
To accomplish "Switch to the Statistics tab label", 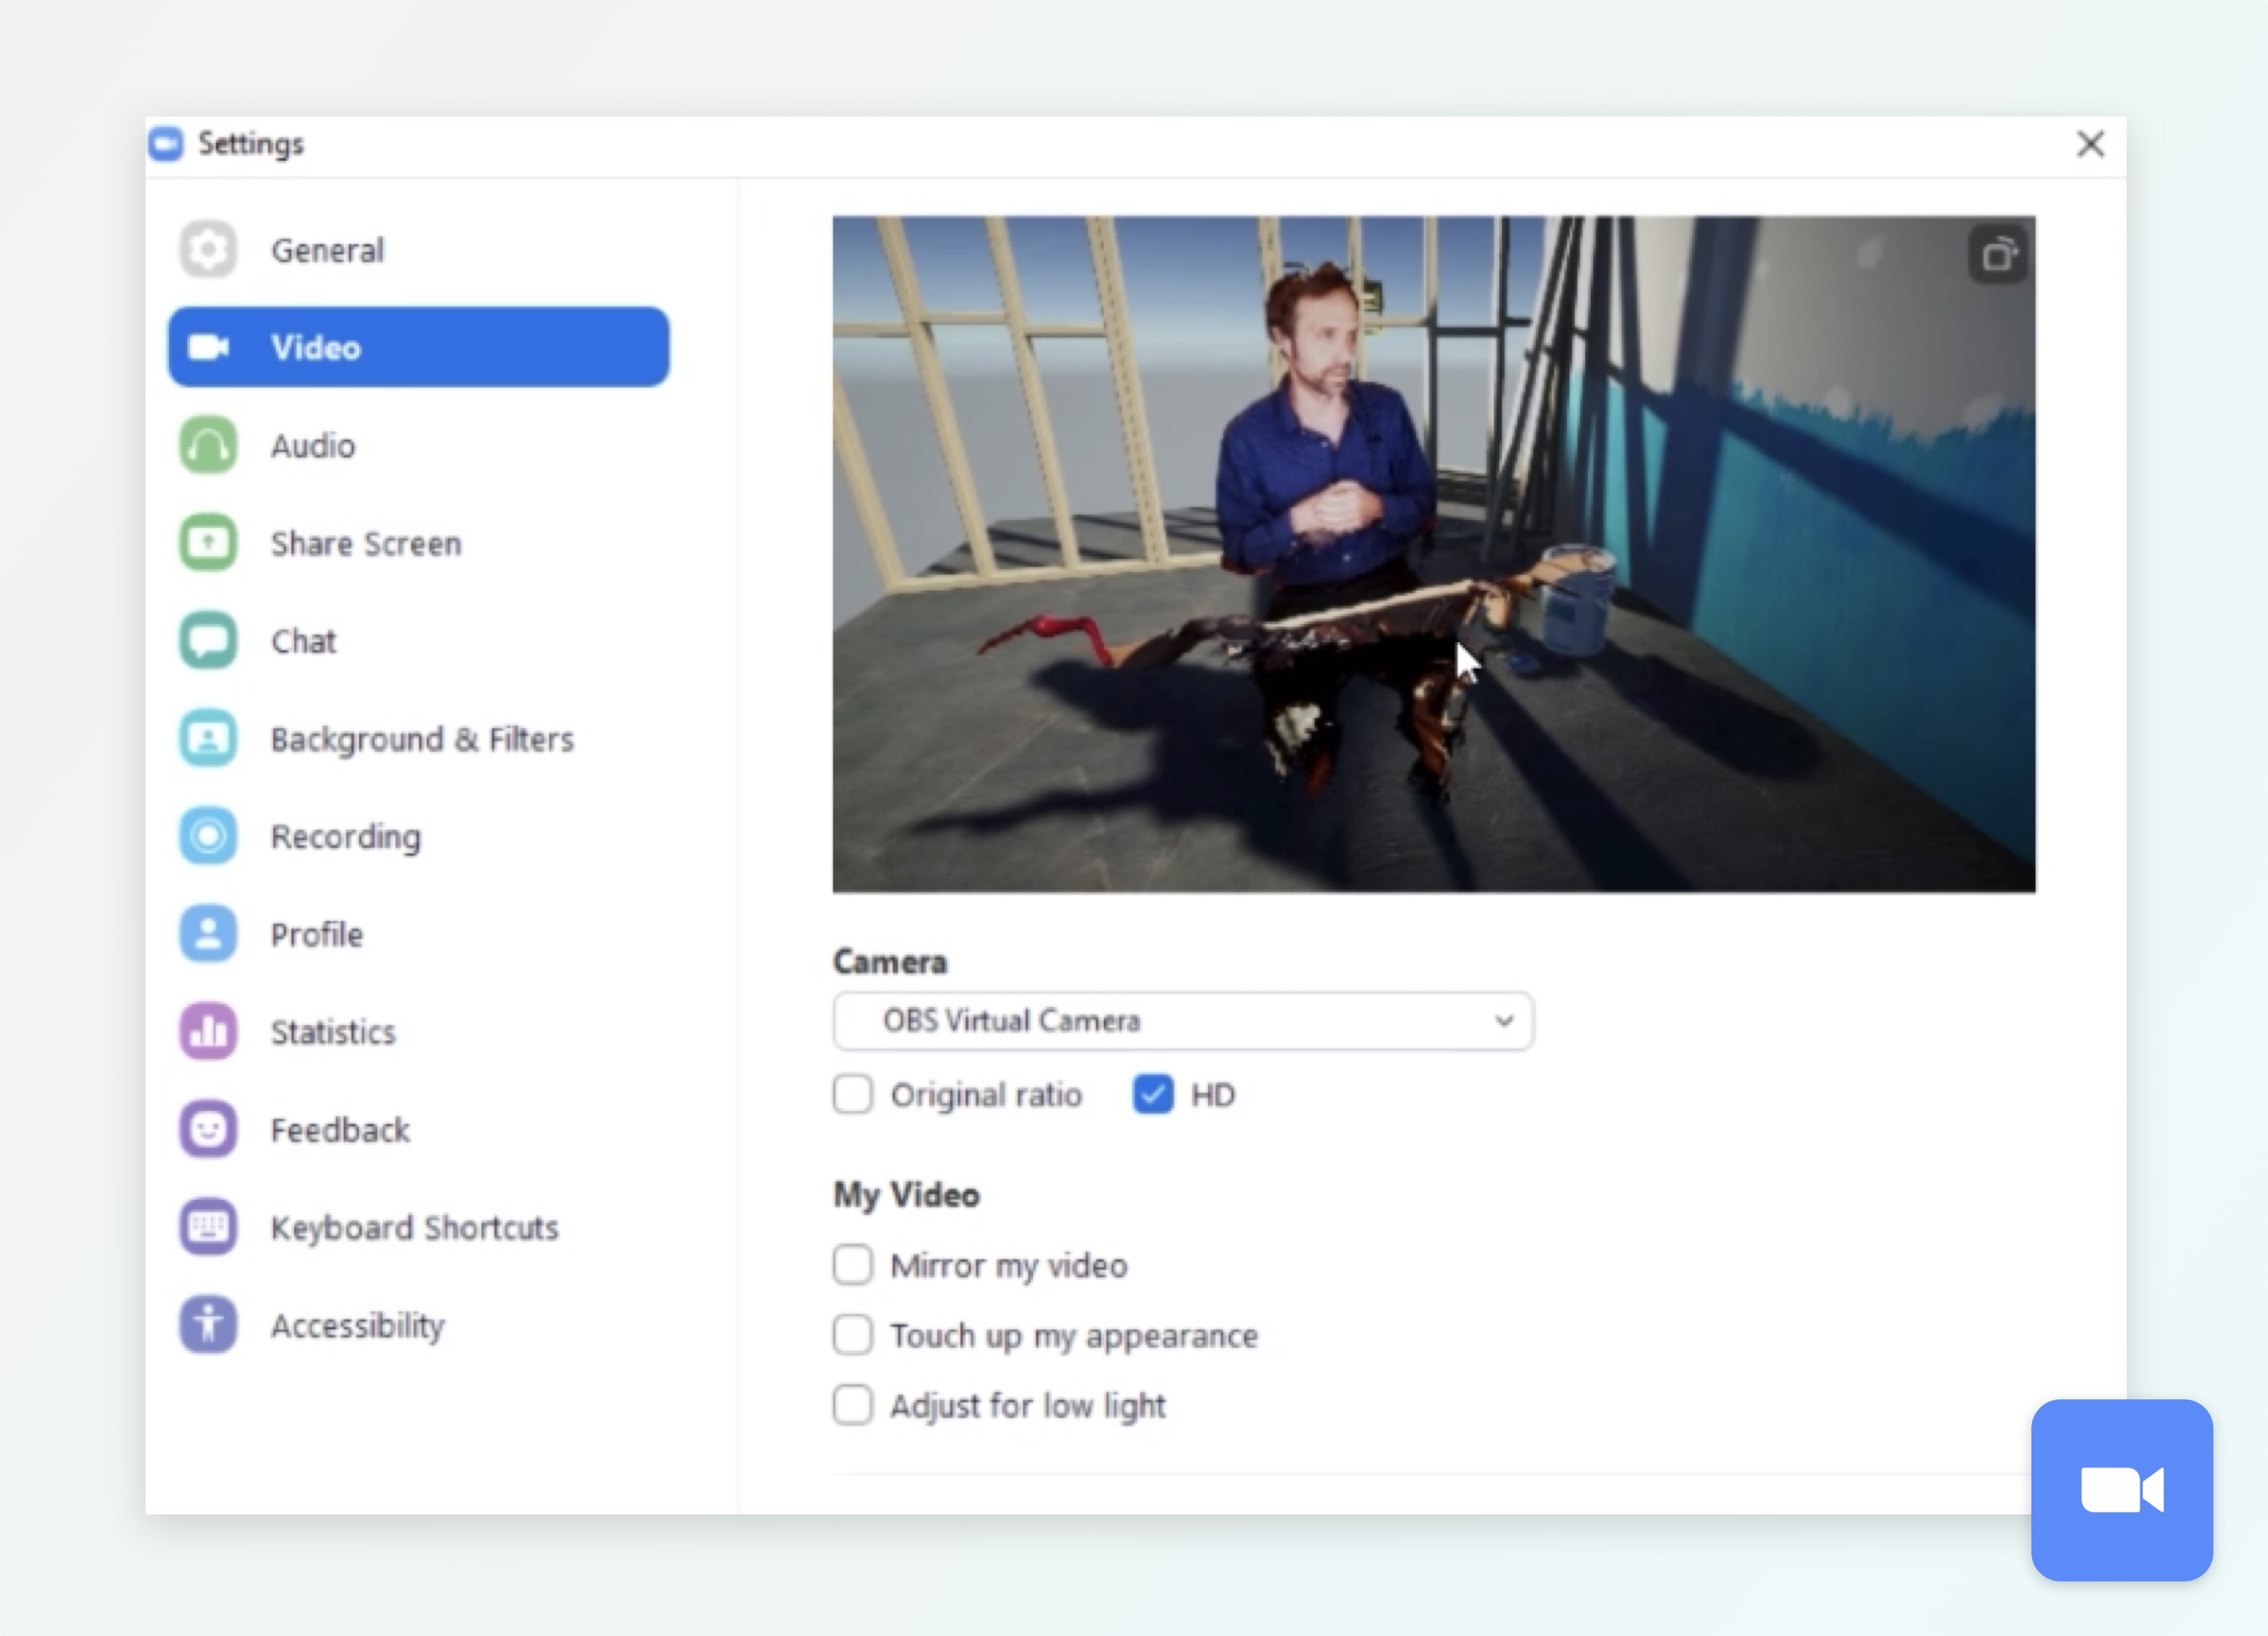I will [x=333, y=1032].
